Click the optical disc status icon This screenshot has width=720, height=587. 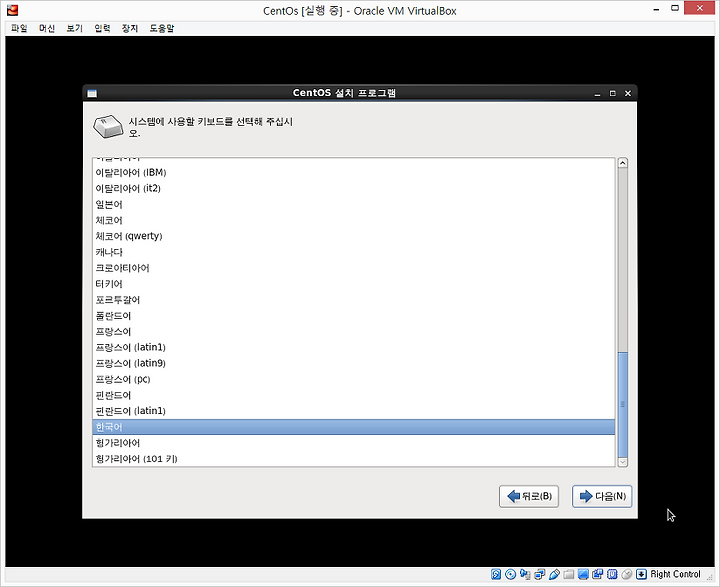click(510, 574)
